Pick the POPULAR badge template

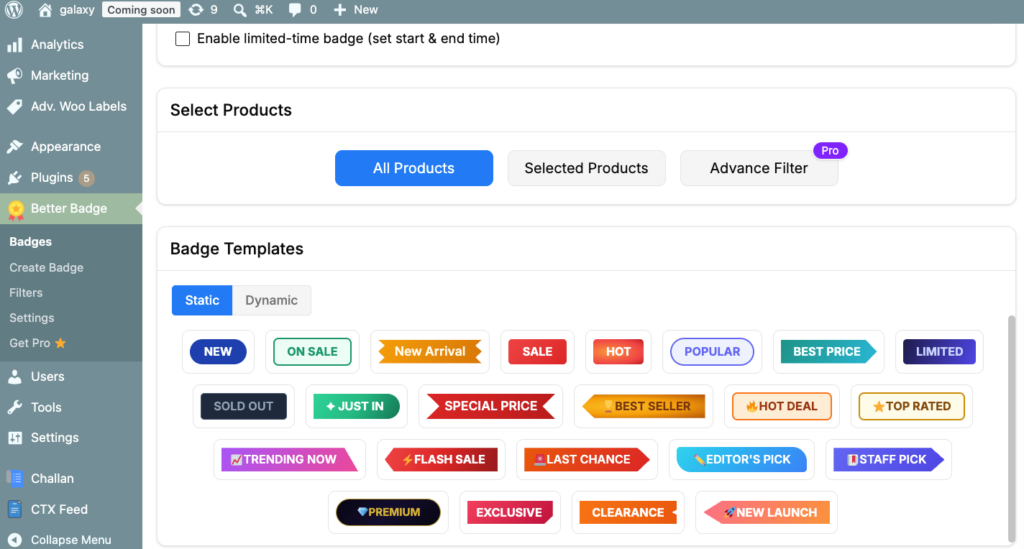(x=712, y=352)
